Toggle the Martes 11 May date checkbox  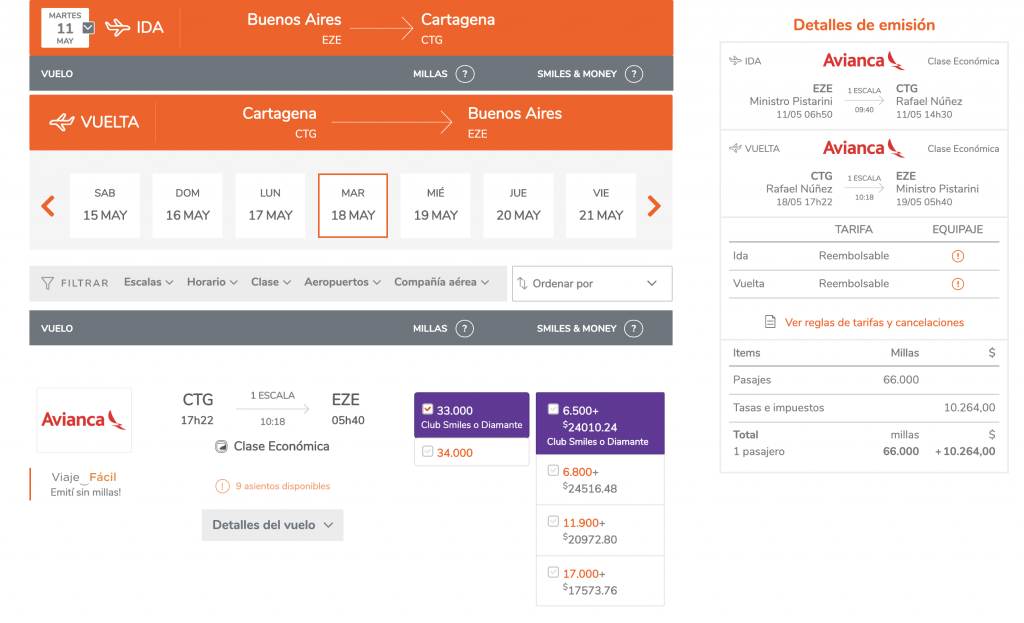pos(89,28)
